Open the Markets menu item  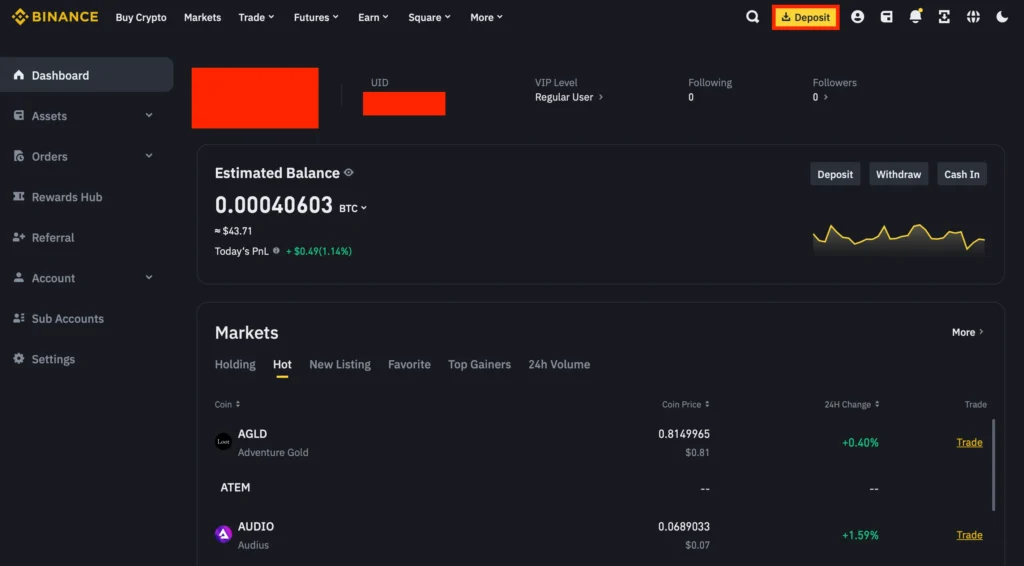[202, 18]
